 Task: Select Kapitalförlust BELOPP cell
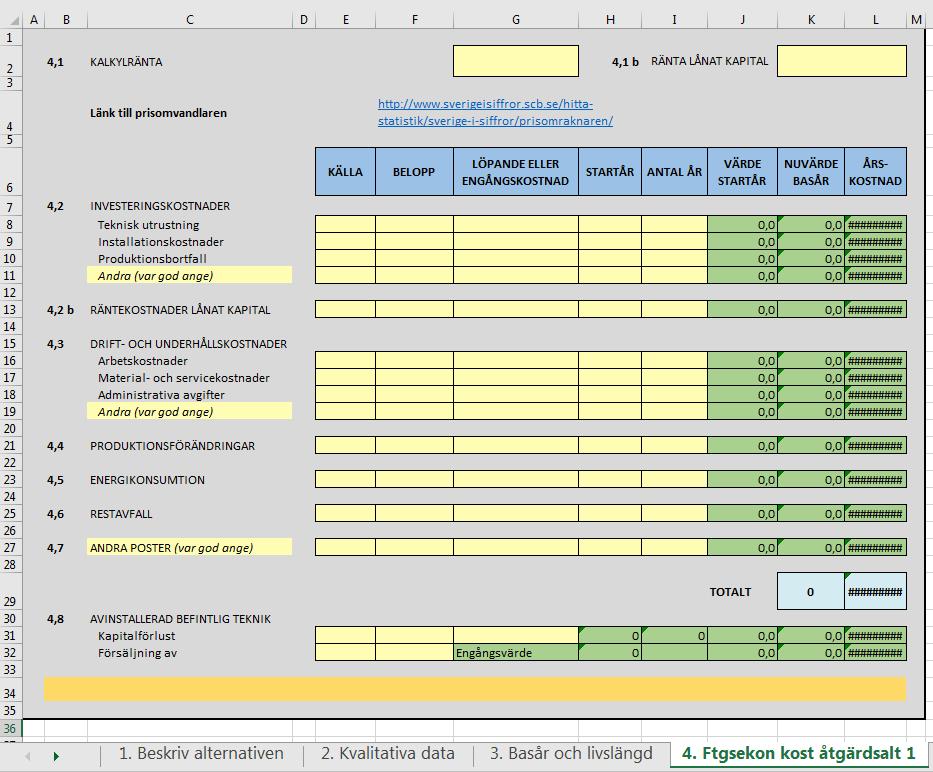click(x=414, y=635)
